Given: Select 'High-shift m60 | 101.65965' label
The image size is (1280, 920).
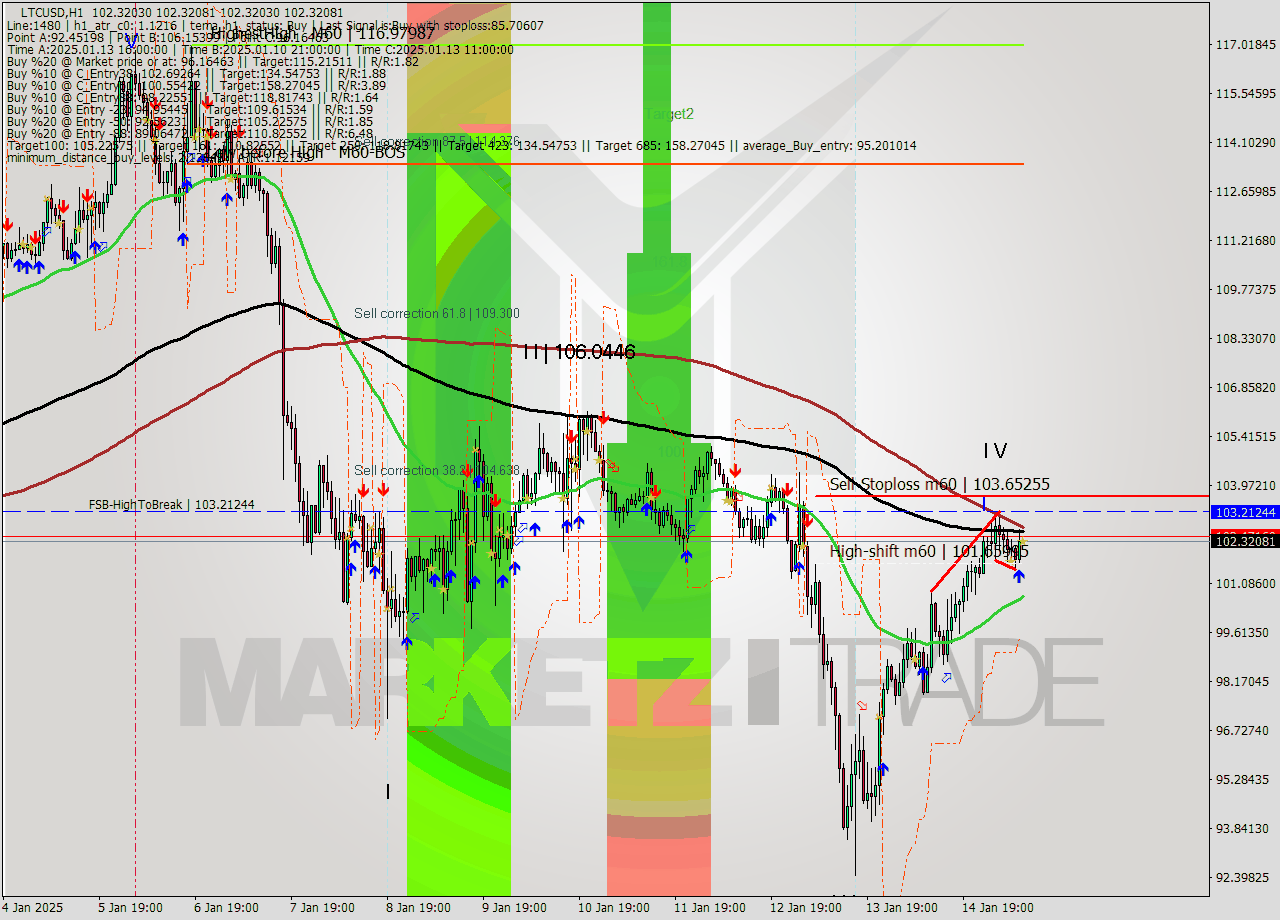Looking at the screenshot, I should (x=929, y=551).
